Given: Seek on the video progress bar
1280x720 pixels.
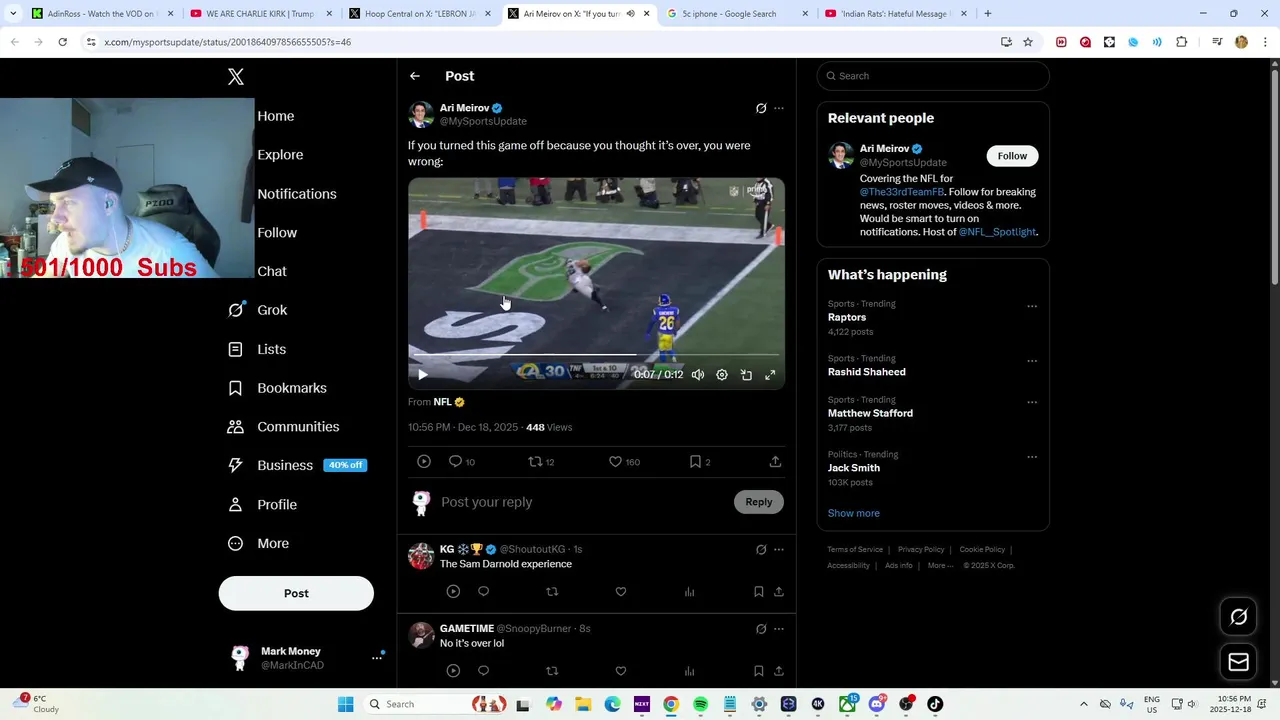Looking at the screenshot, I should point(596,355).
